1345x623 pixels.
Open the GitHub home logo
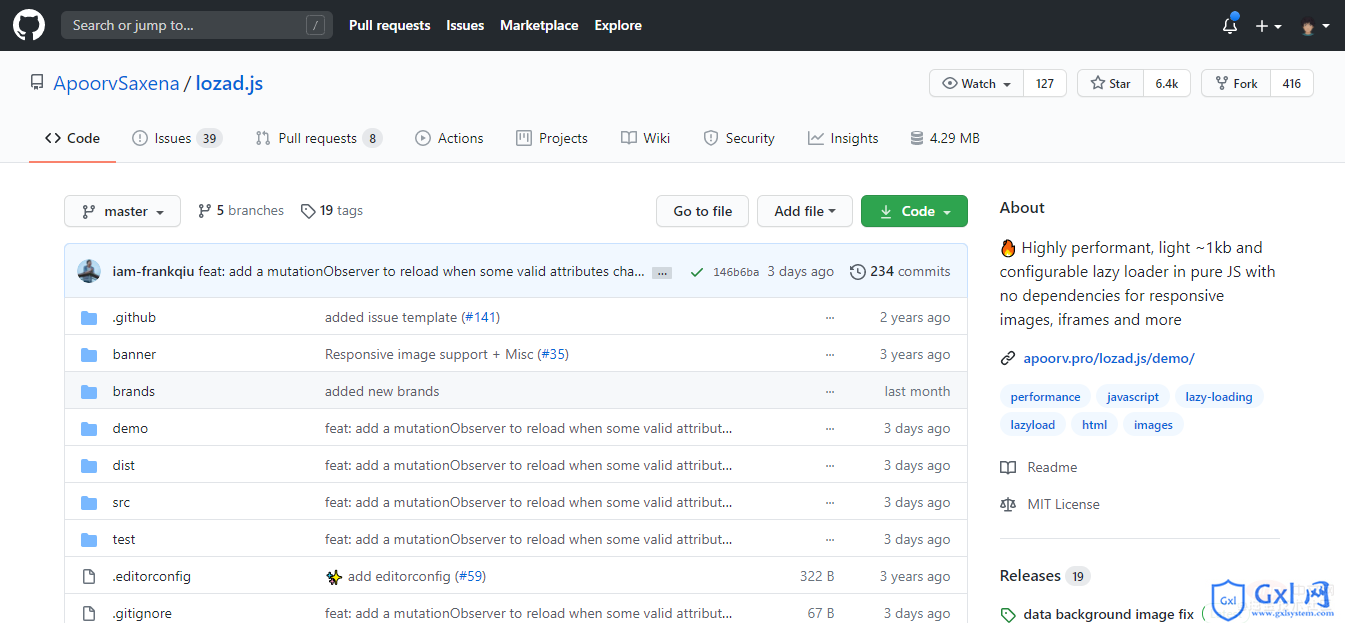point(29,25)
